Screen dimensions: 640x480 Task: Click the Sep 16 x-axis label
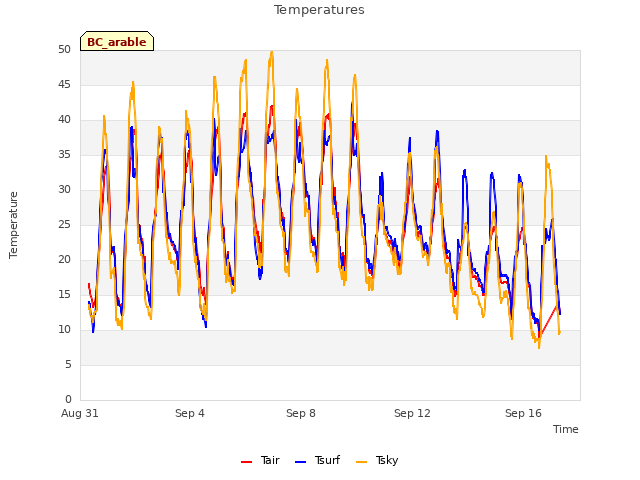pos(523,413)
